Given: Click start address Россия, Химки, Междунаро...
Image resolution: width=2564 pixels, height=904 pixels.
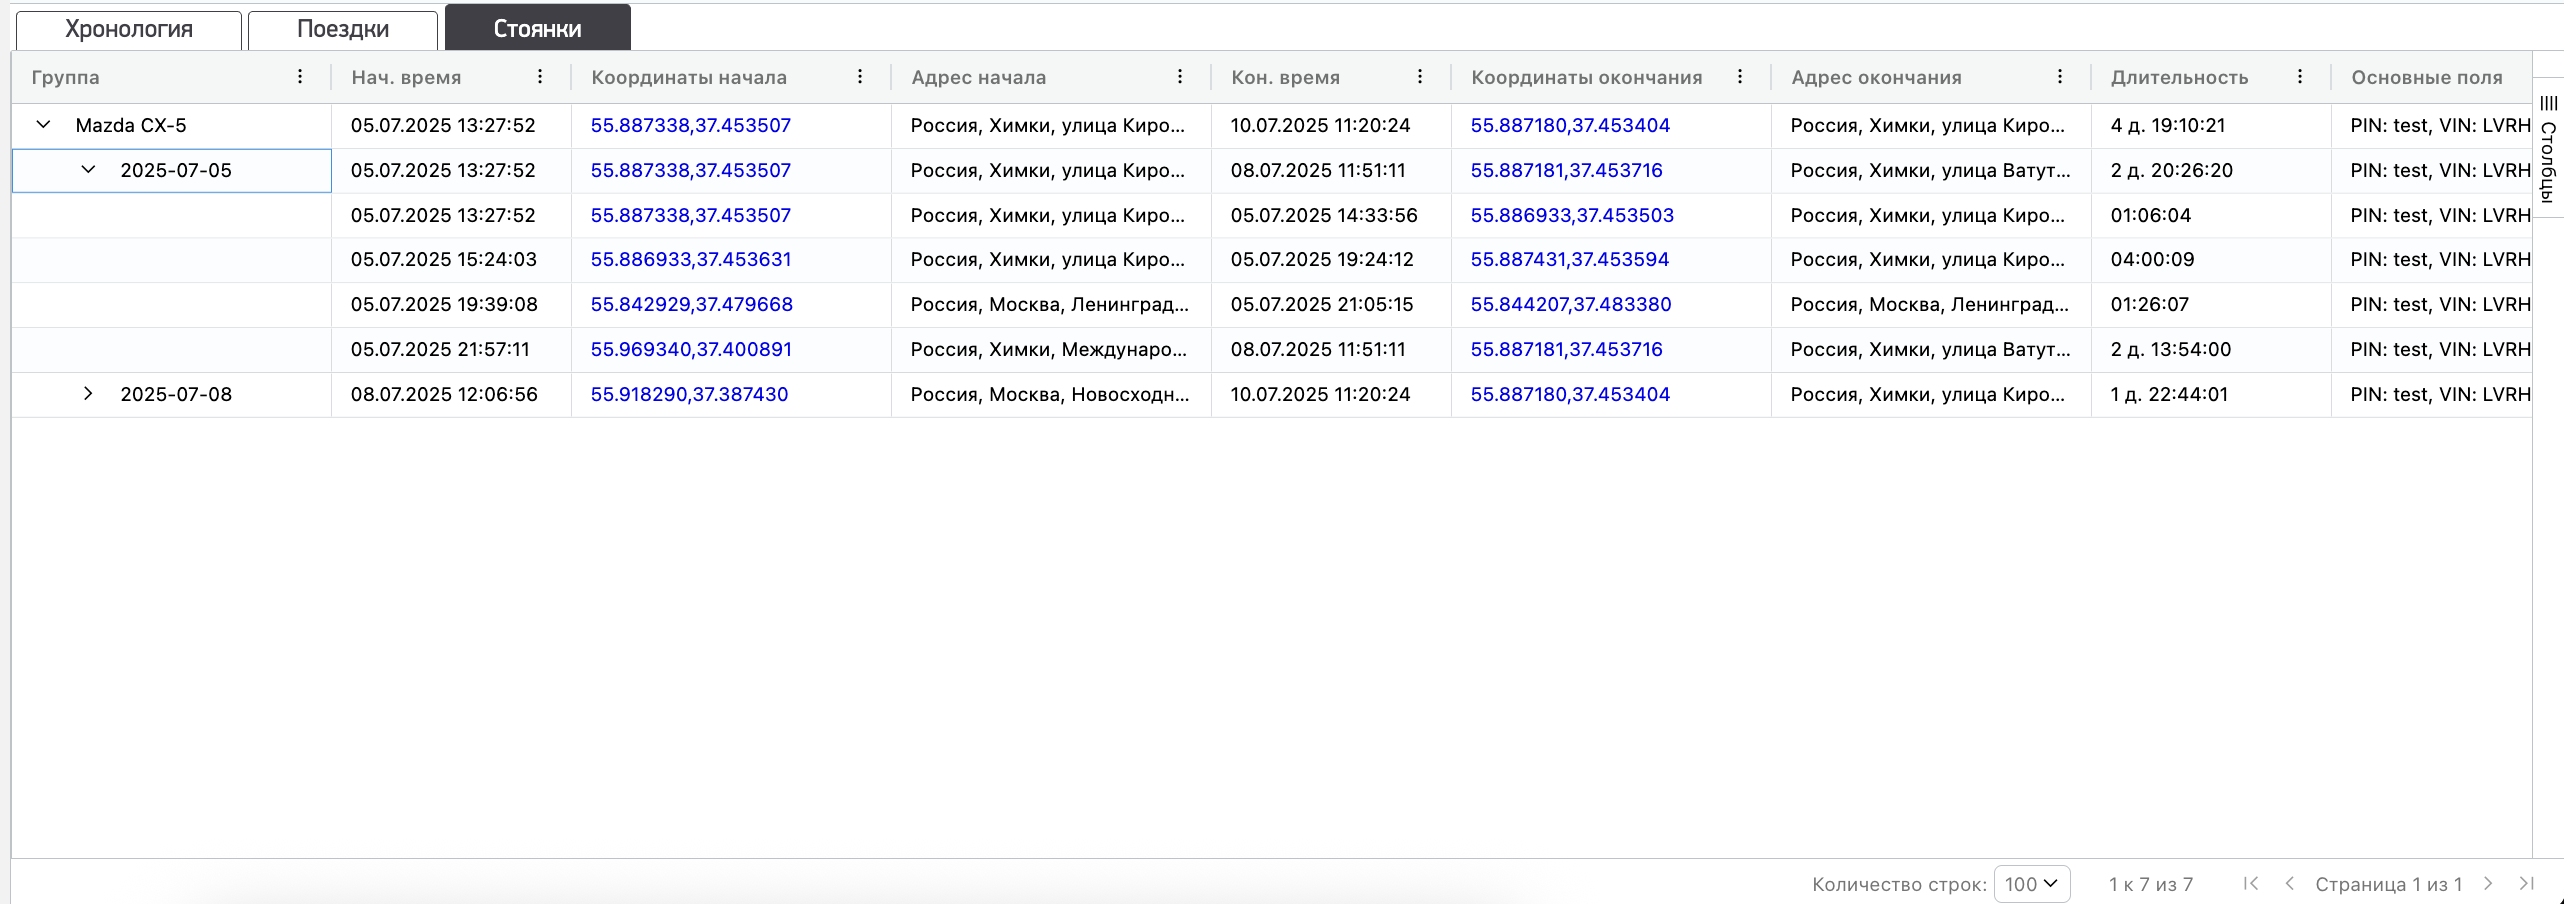Looking at the screenshot, I should coord(1049,349).
